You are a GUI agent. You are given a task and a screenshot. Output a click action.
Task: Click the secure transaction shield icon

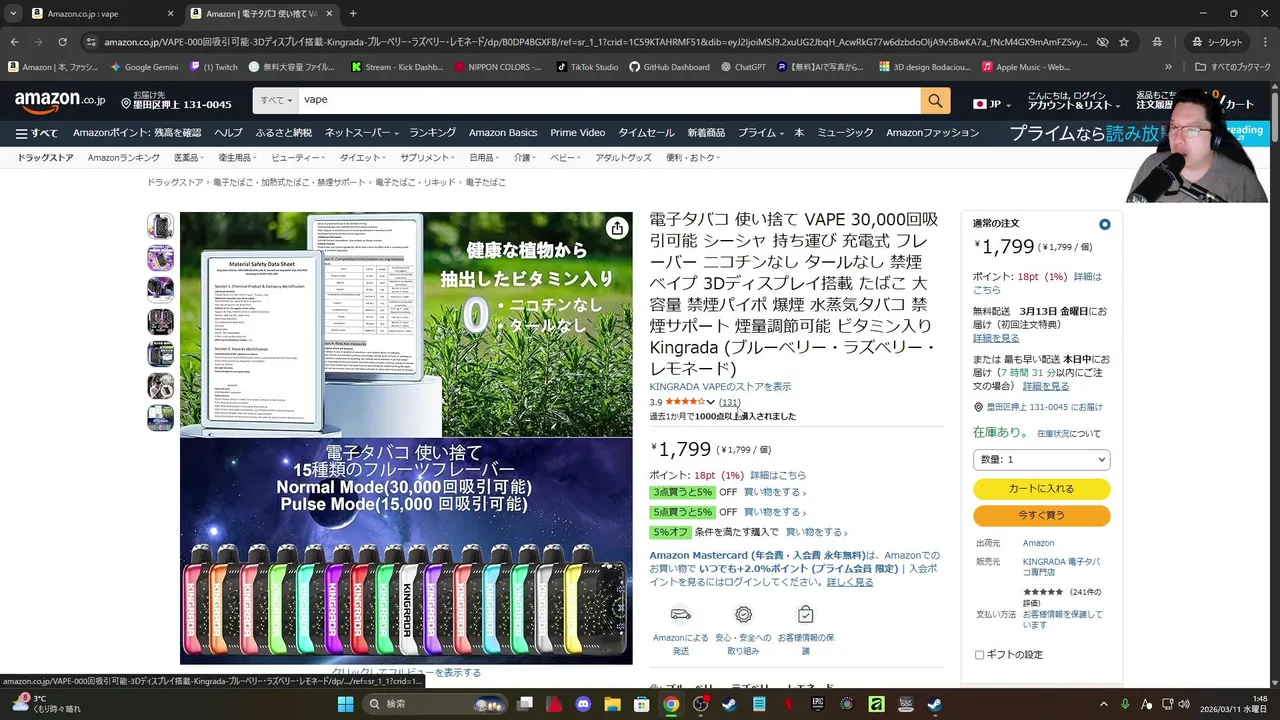(x=743, y=614)
